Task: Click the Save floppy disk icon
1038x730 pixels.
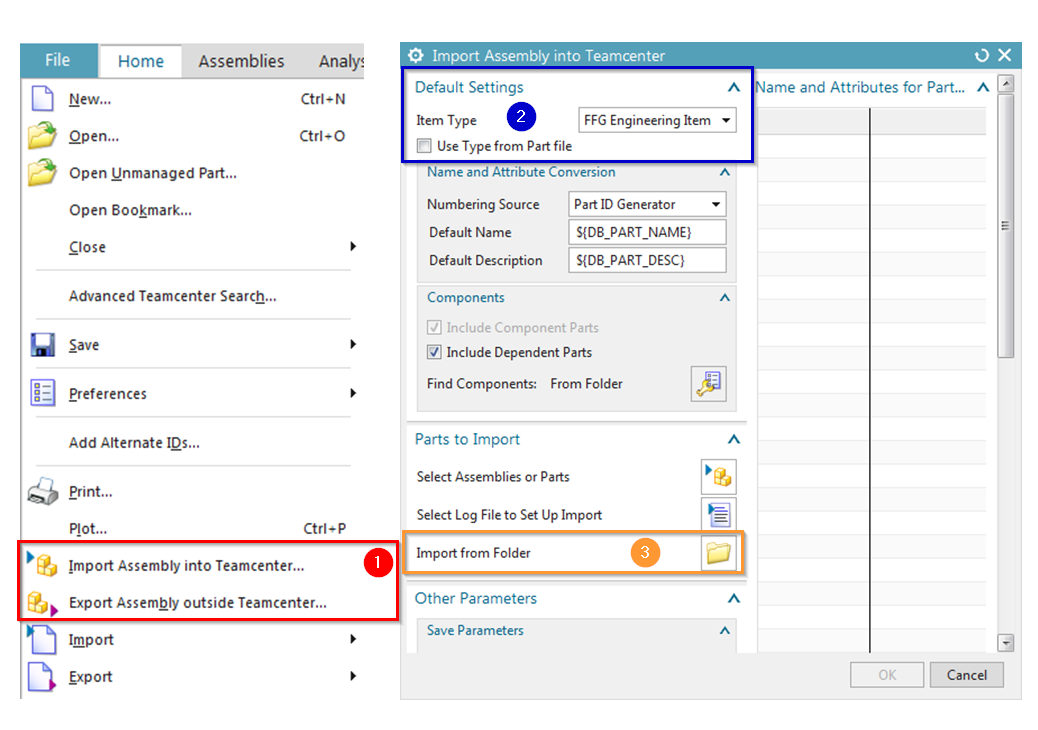Action: 42,345
